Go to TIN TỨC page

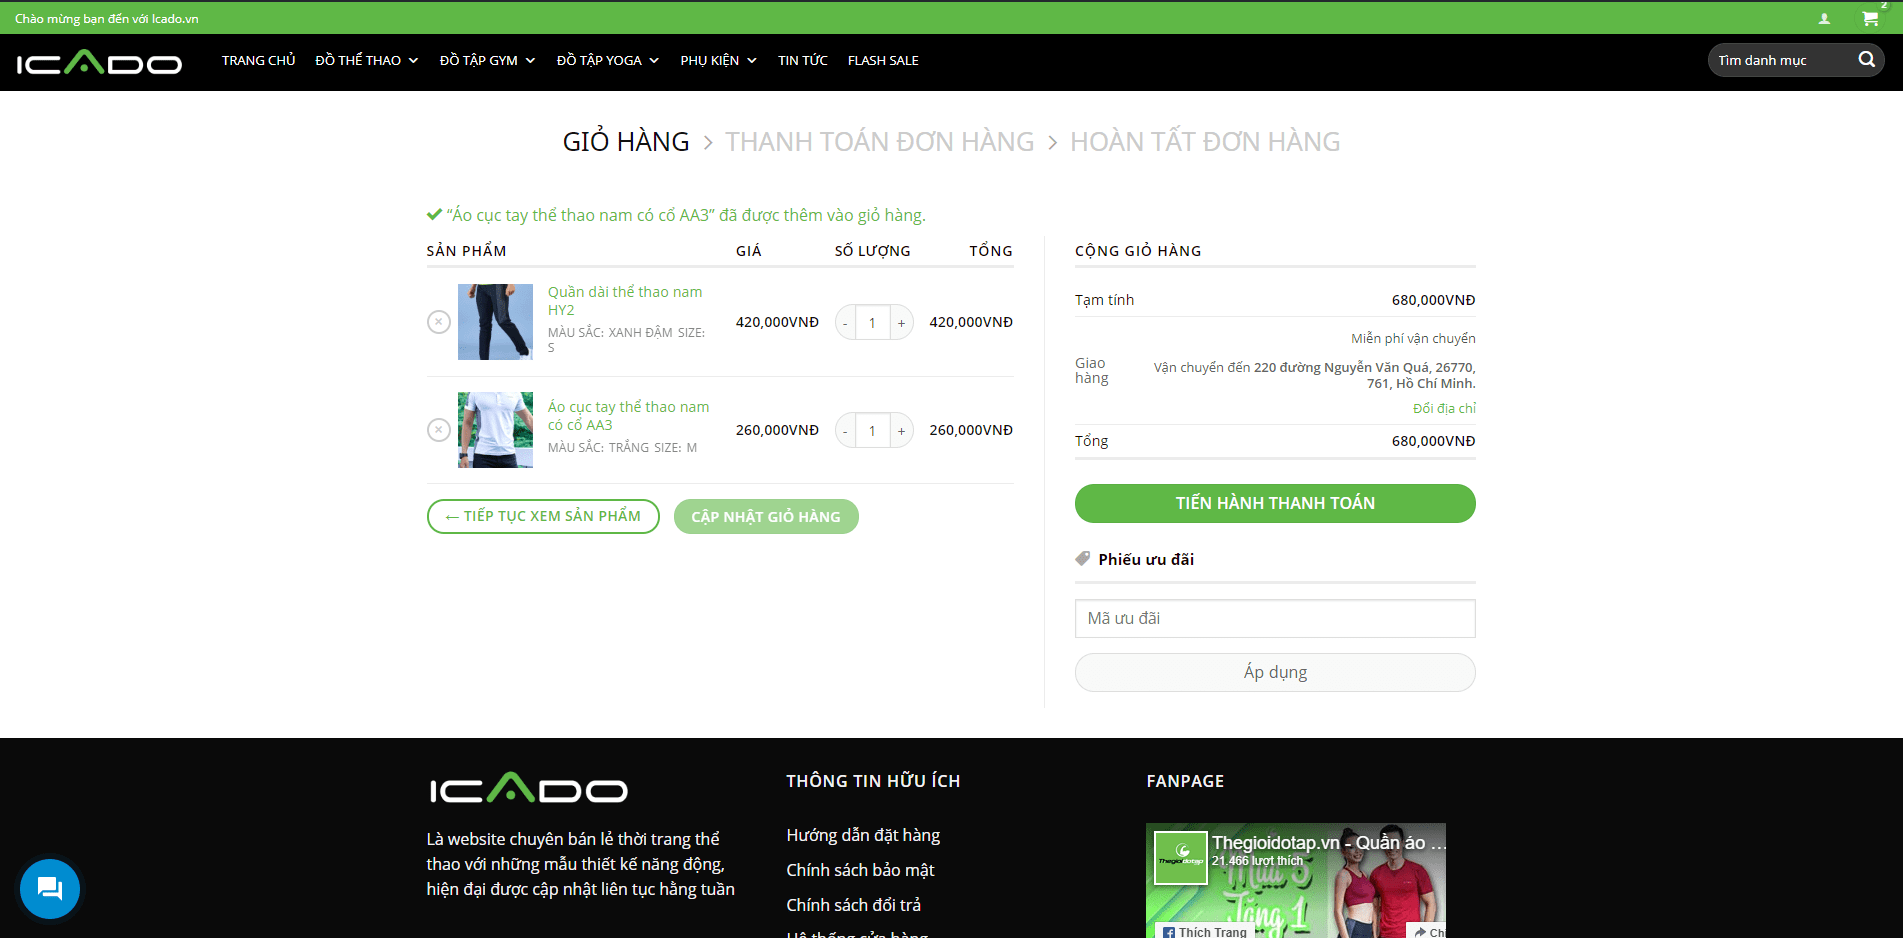tap(802, 61)
